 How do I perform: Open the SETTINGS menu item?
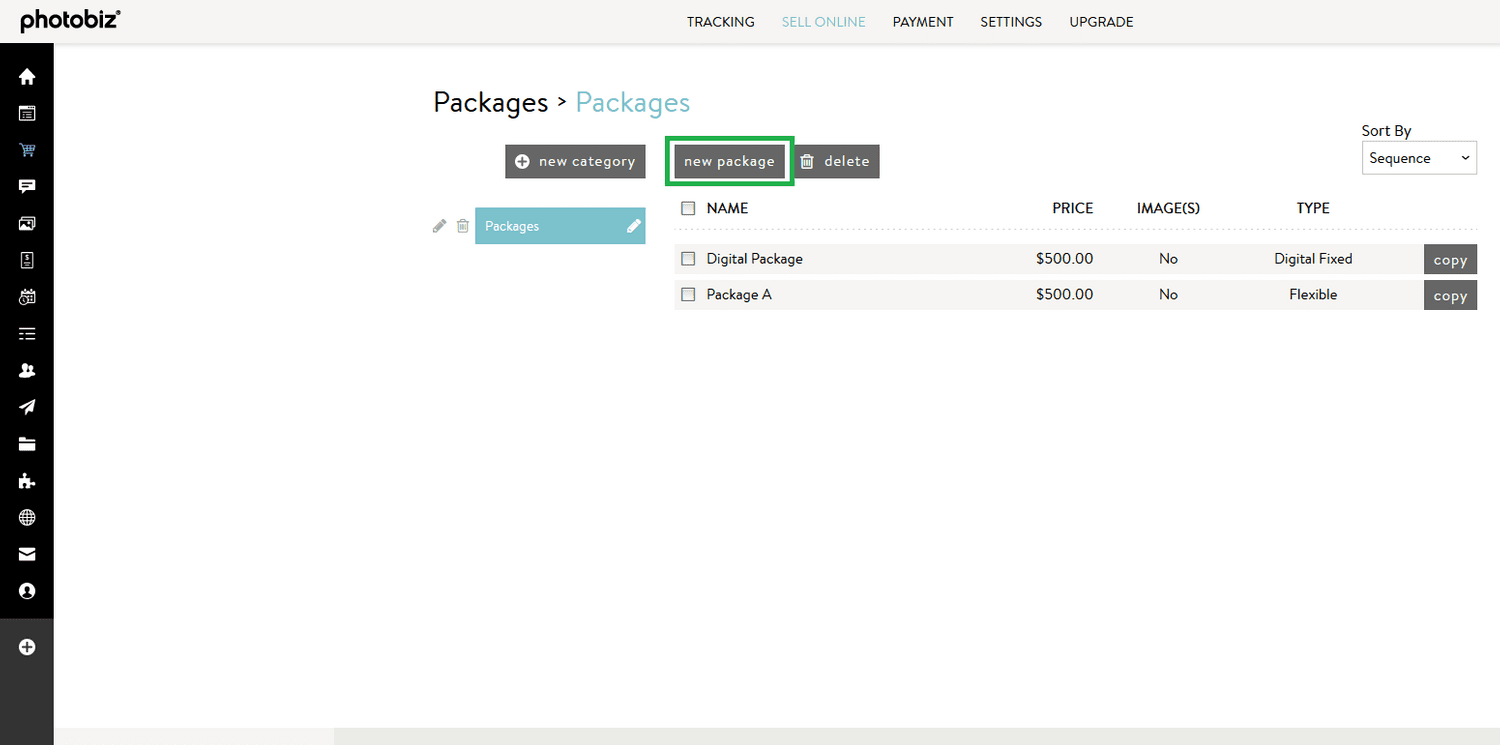click(1010, 21)
